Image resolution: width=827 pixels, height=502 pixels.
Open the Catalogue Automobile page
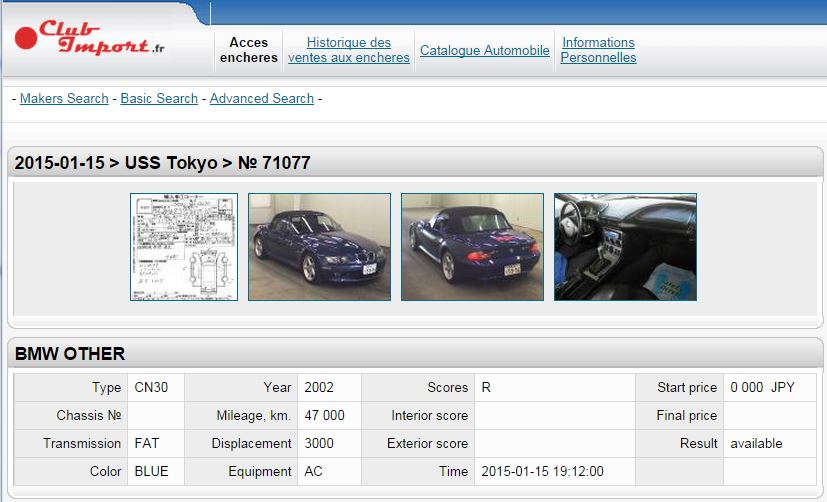coord(485,50)
